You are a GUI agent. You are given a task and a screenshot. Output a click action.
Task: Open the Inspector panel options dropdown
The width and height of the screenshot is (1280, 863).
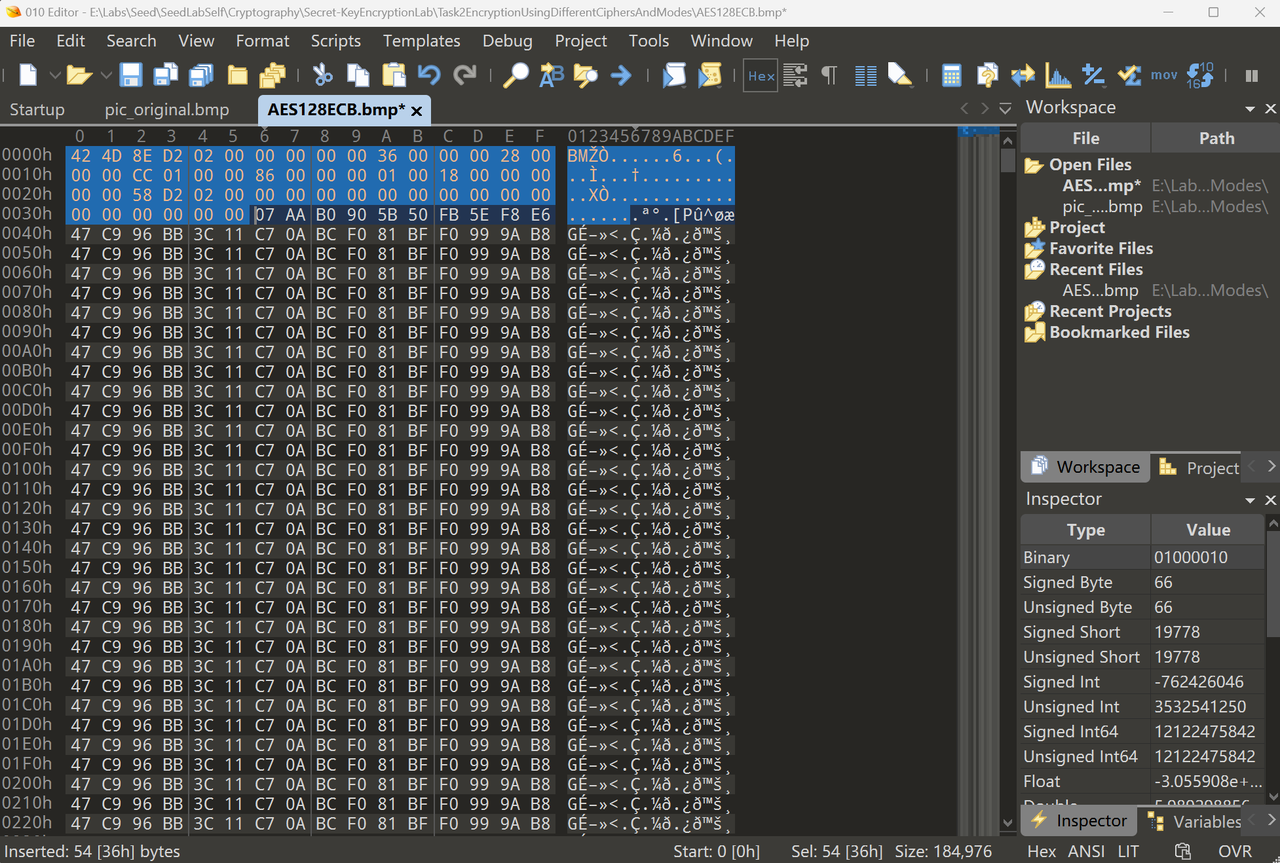(x=1250, y=499)
